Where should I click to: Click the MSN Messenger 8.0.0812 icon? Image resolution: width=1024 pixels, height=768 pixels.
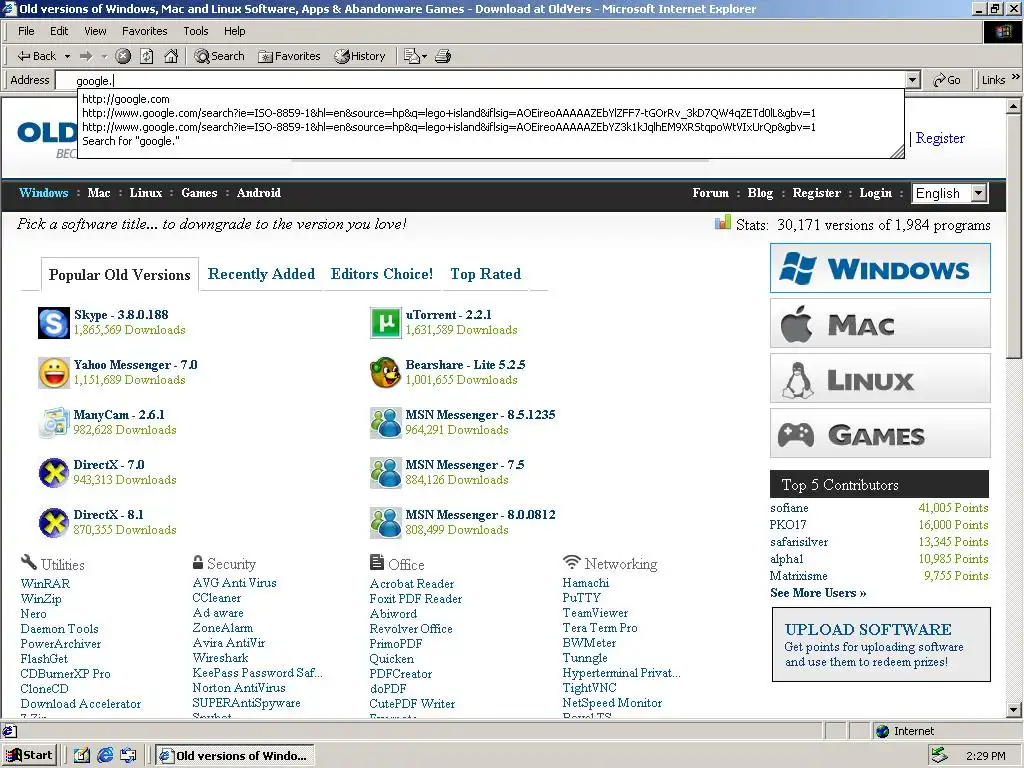[386, 523]
